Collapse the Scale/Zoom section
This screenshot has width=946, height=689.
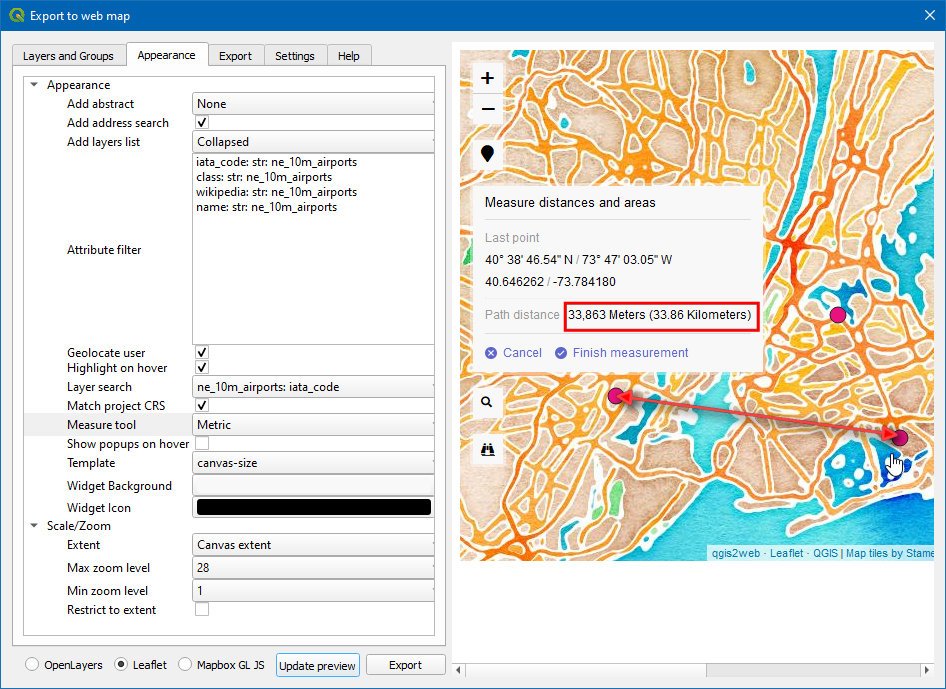(x=34, y=526)
